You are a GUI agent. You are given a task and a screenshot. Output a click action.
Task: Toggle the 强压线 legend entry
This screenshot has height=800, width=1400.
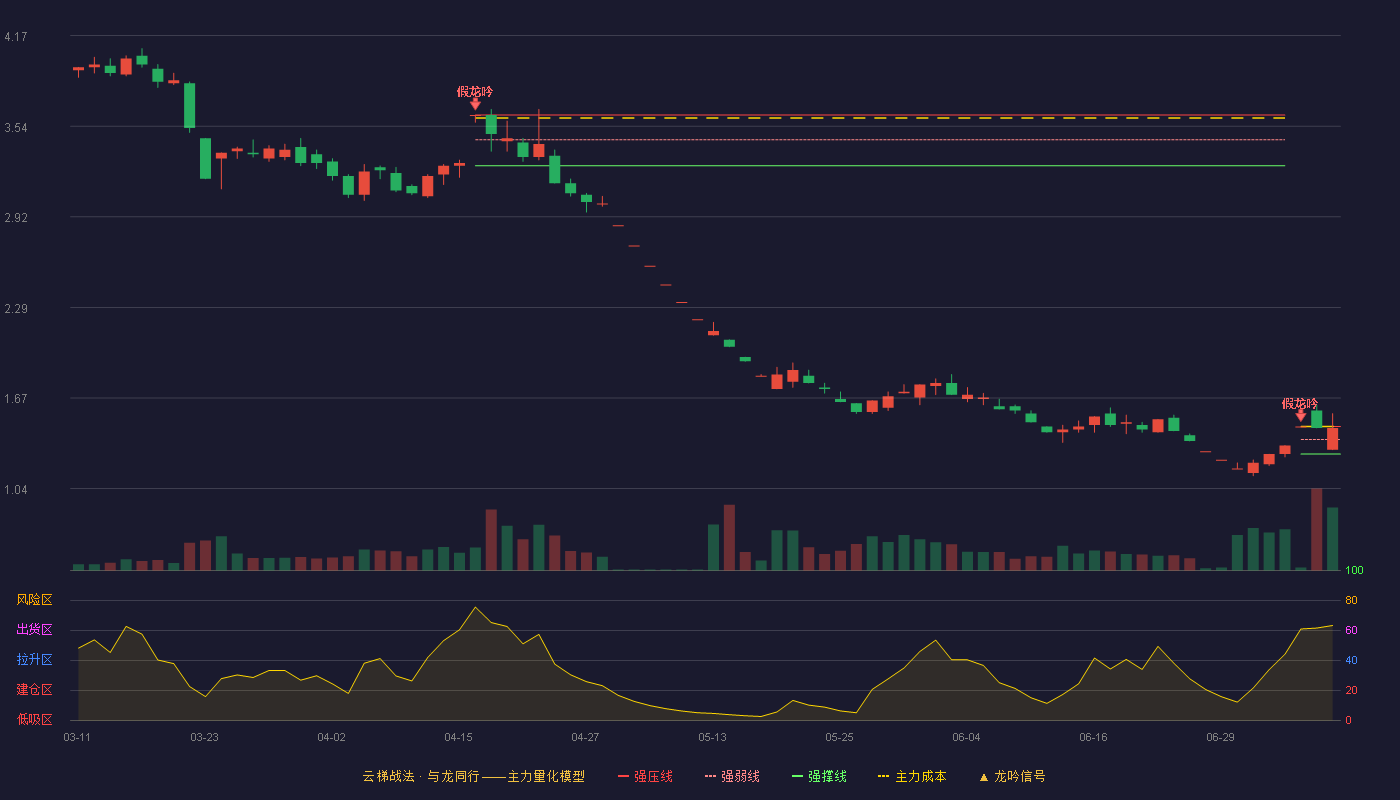pyautogui.click(x=645, y=776)
